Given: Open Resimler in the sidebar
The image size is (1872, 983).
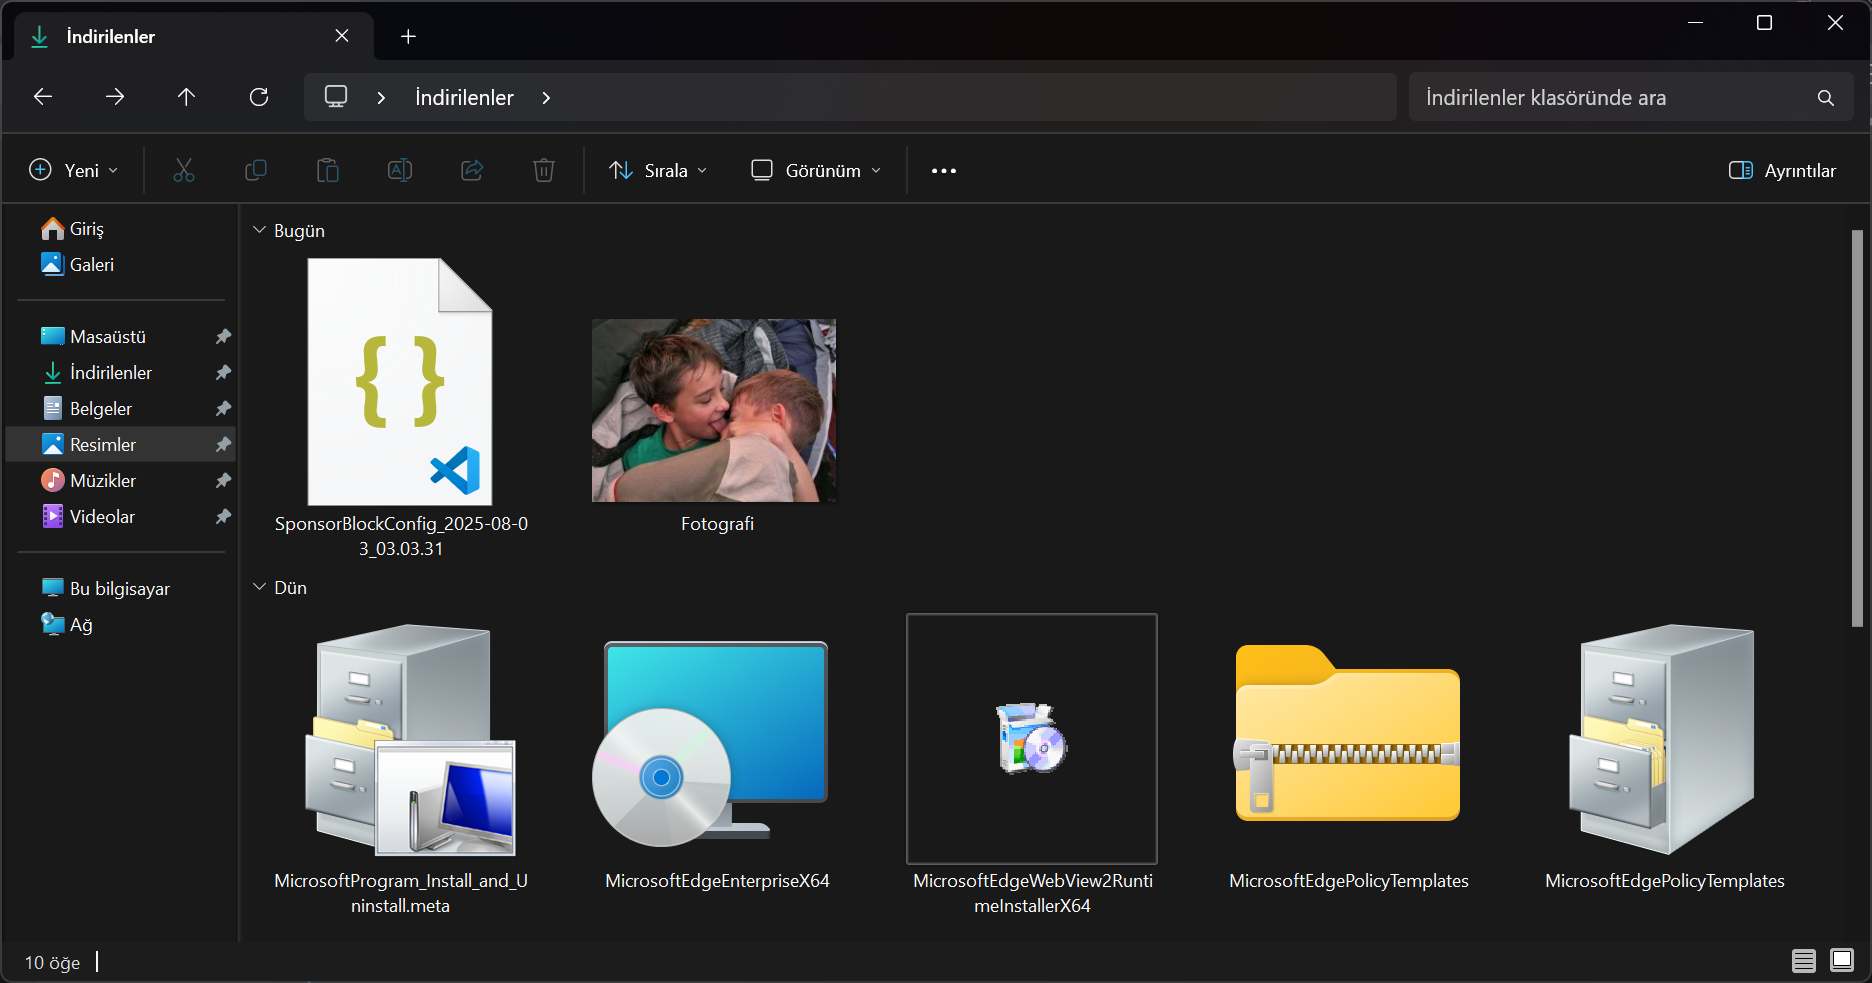Looking at the screenshot, I should coord(121,445).
